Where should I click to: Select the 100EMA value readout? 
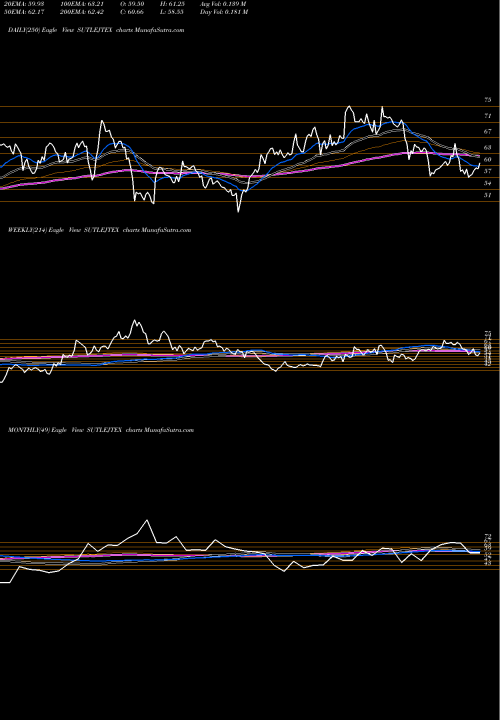(84, 4)
